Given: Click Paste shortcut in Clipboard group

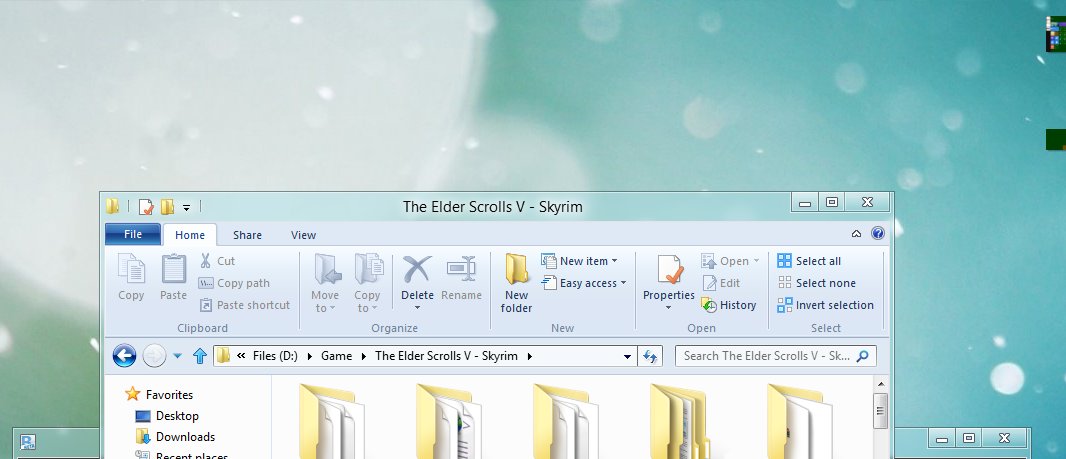Looking at the screenshot, I should coord(244,305).
